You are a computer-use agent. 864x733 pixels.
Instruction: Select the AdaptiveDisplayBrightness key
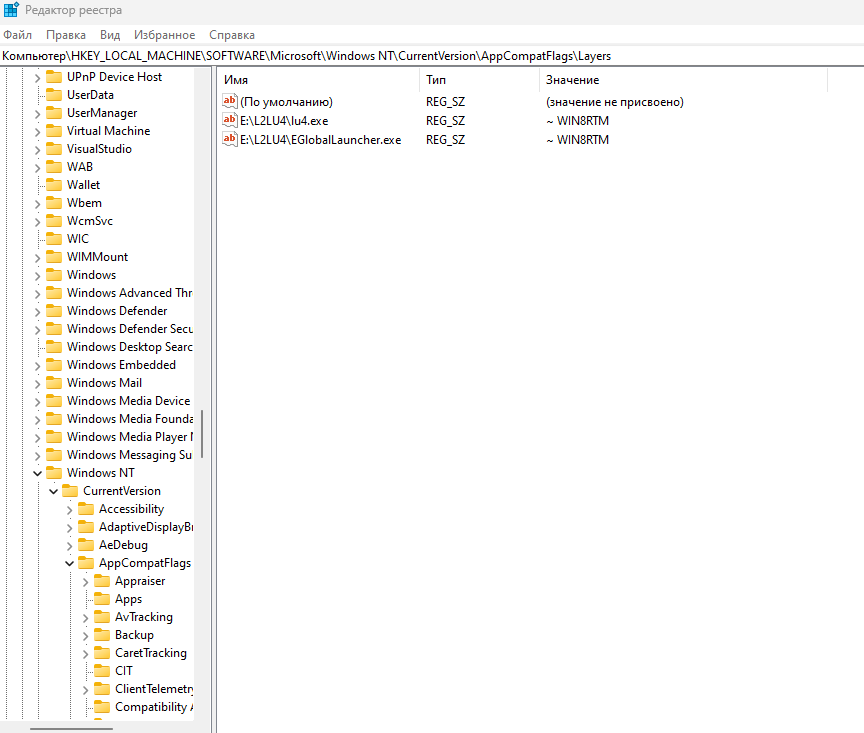[x=146, y=527]
